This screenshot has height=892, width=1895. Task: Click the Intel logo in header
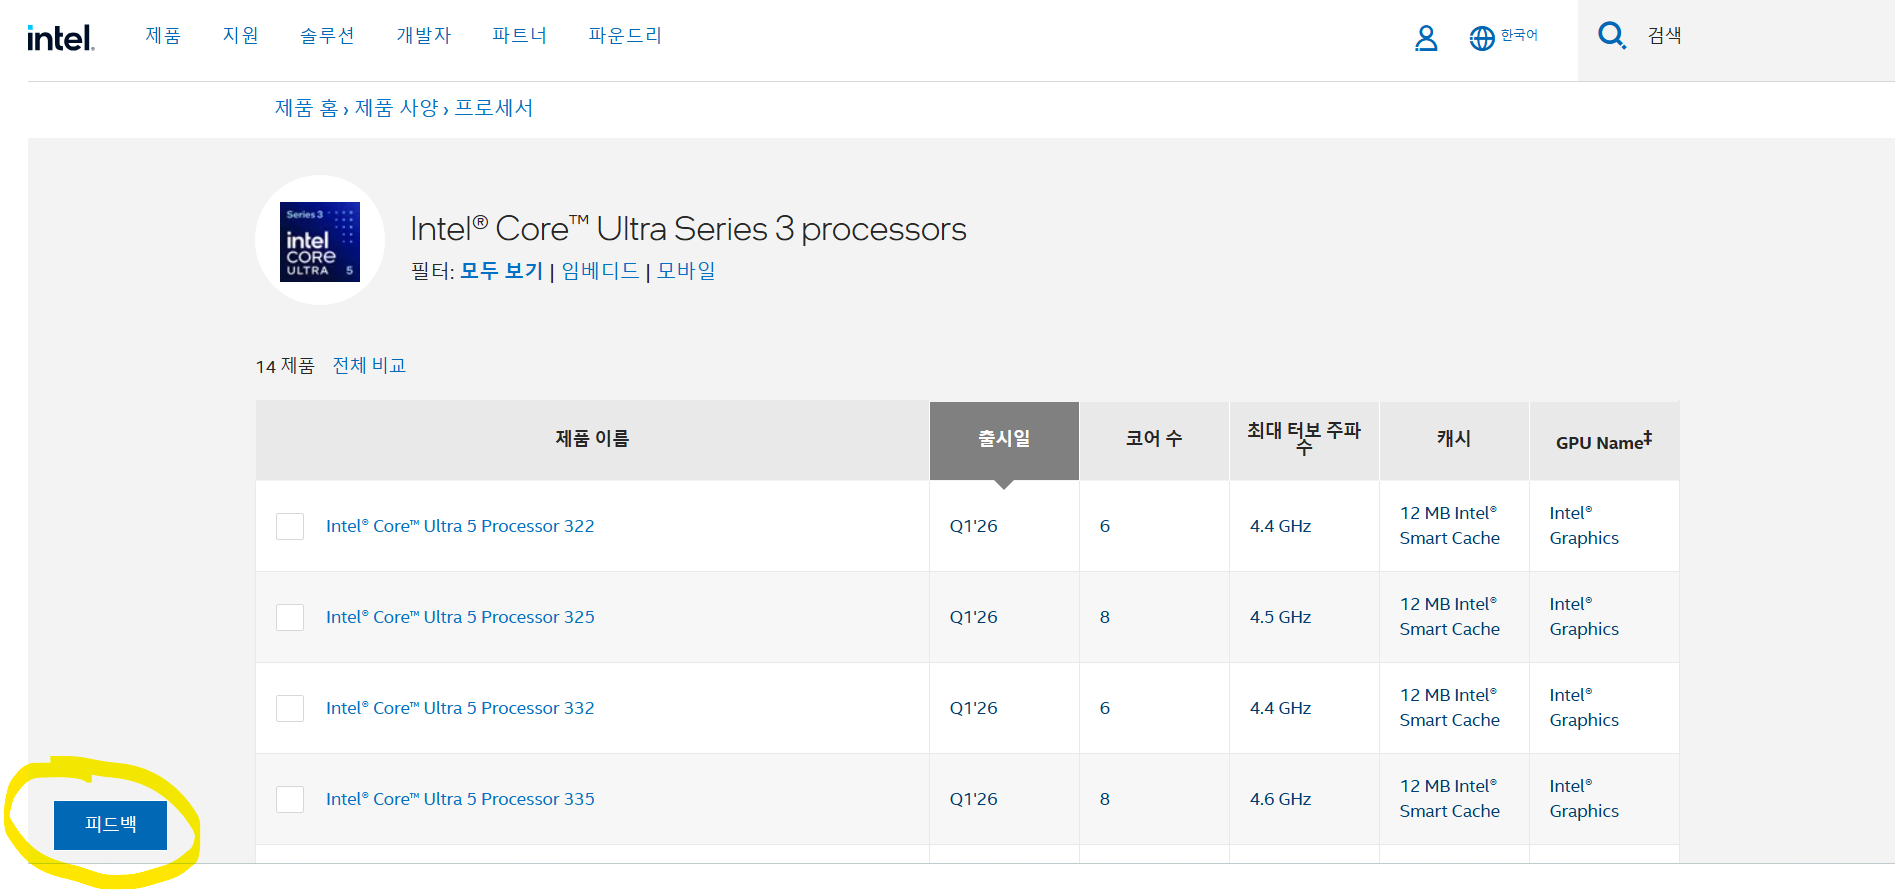click(61, 38)
